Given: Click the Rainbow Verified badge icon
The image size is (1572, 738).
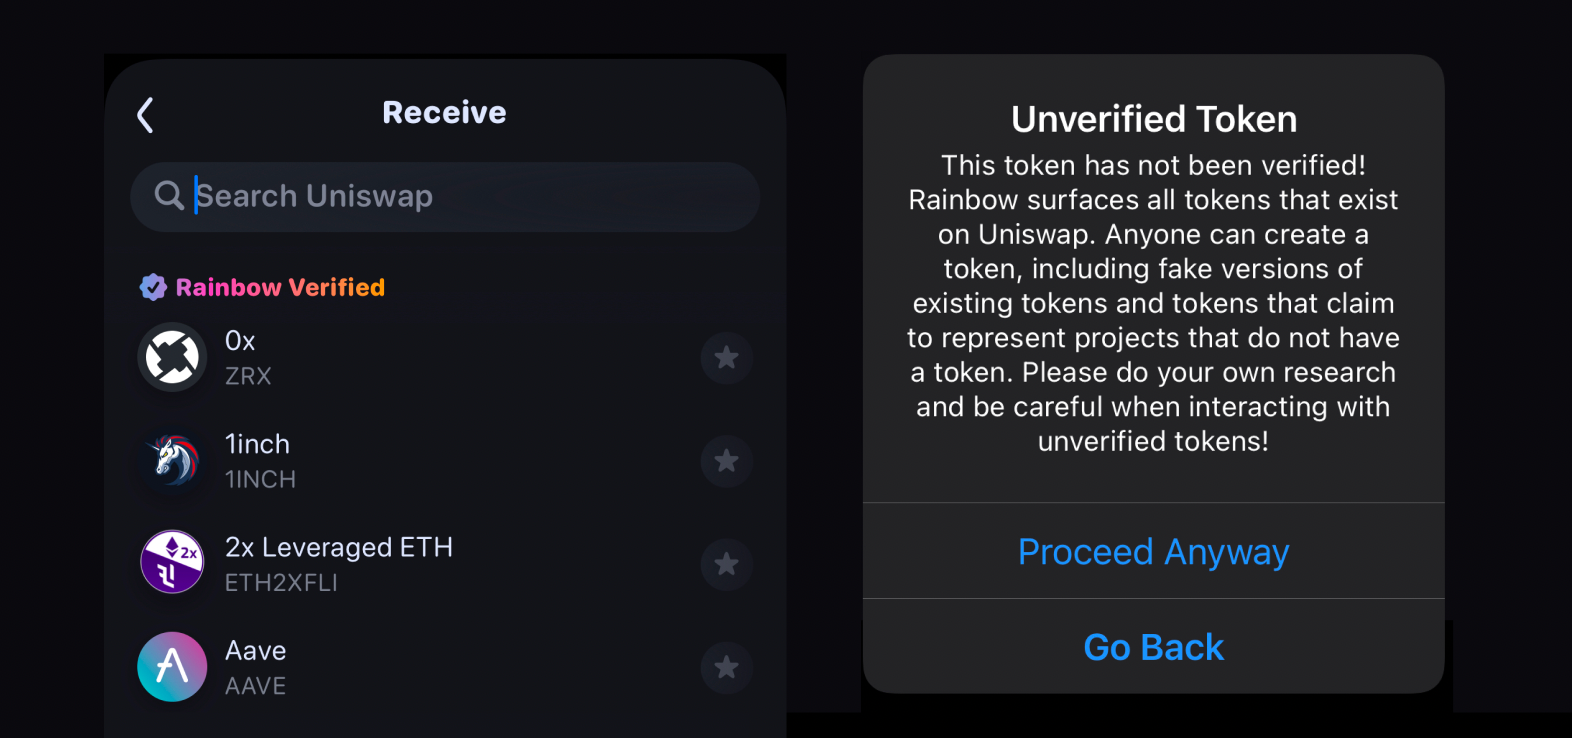Looking at the screenshot, I should coord(153,288).
